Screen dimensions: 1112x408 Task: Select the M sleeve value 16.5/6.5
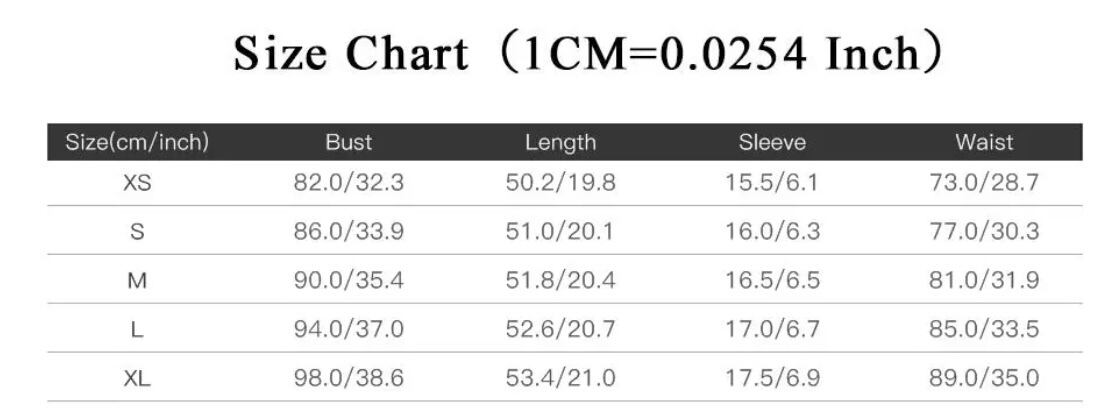pyautogui.click(x=772, y=281)
